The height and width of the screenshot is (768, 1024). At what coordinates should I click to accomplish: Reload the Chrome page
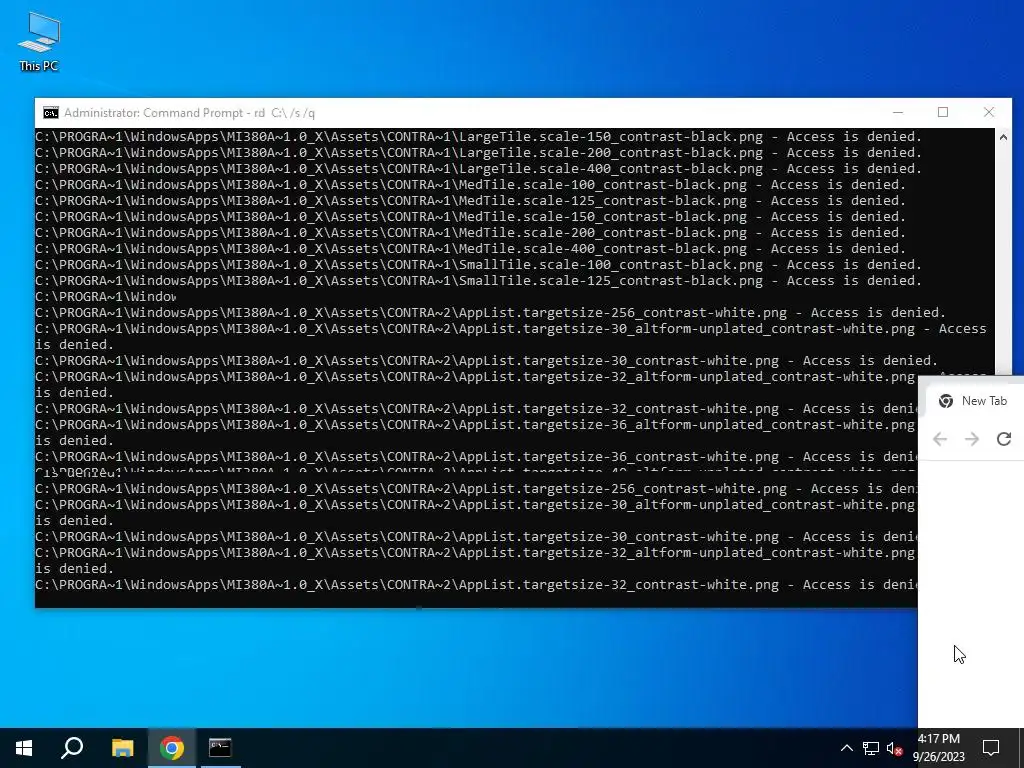coord(1004,439)
